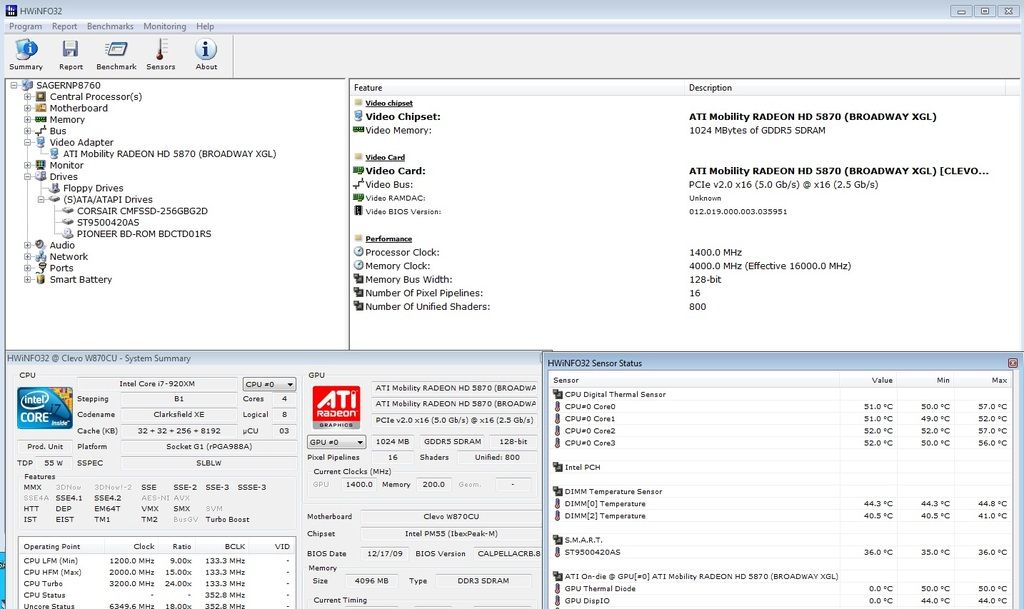Click the PIONEER BD-ROM disc drive icon
The image size is (1024, 609).
[x=68, y=234]
